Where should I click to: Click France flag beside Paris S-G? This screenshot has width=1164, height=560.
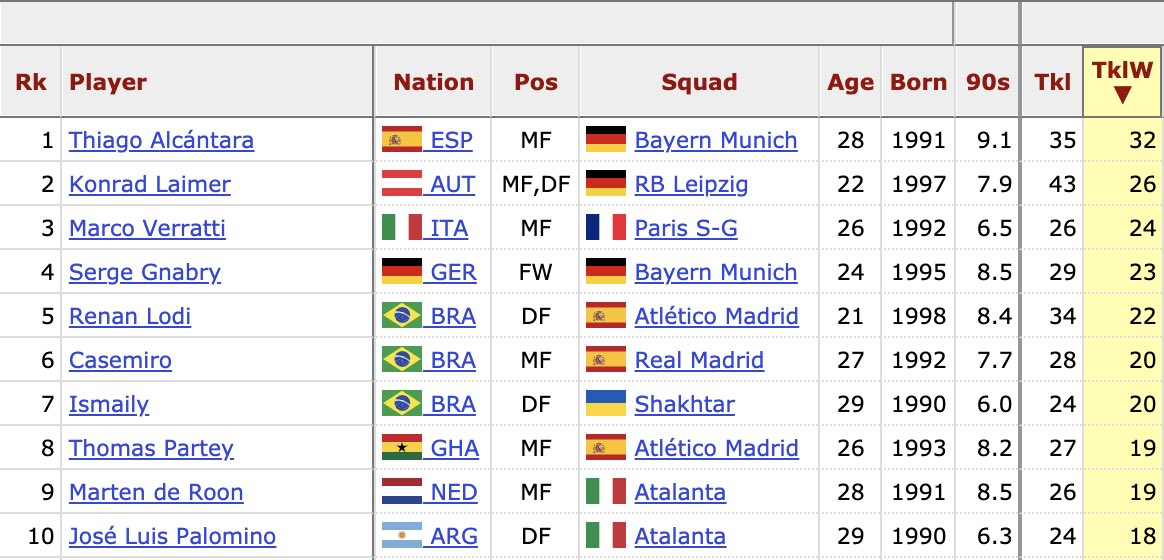(605, 228)
